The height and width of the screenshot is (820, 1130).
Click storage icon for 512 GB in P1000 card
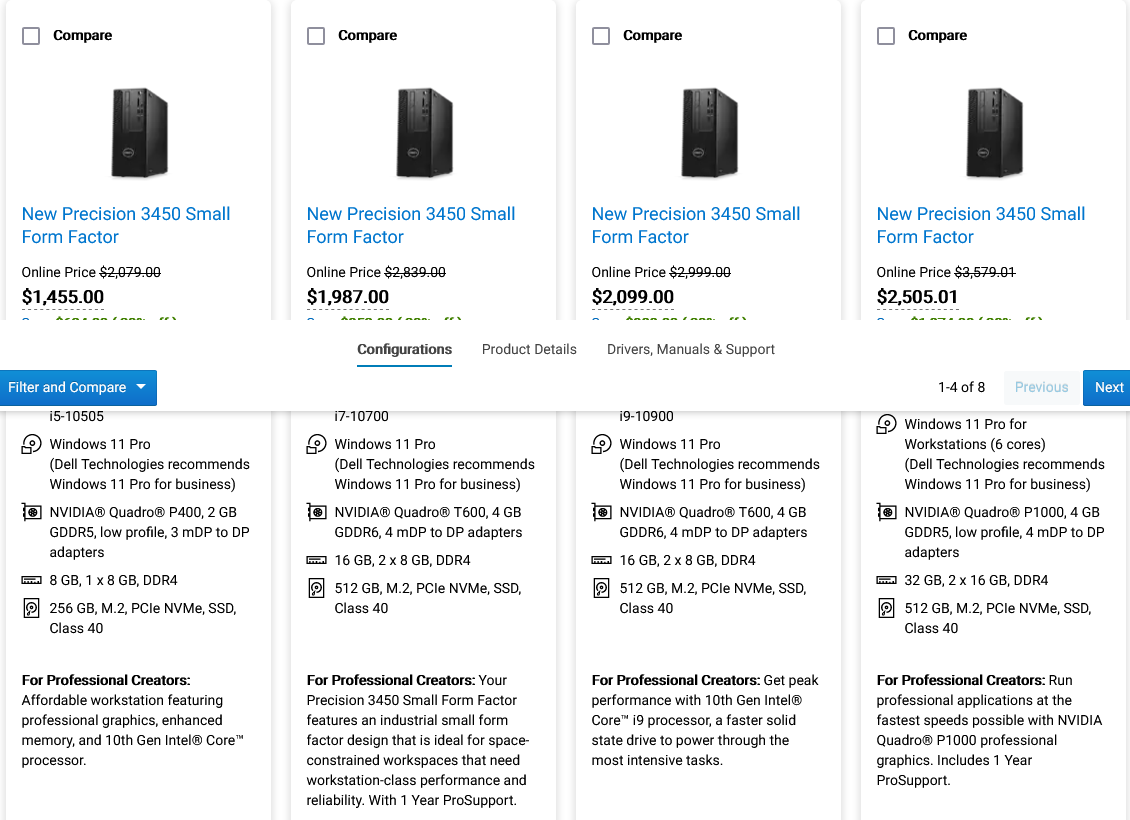[x=886, y=608]
